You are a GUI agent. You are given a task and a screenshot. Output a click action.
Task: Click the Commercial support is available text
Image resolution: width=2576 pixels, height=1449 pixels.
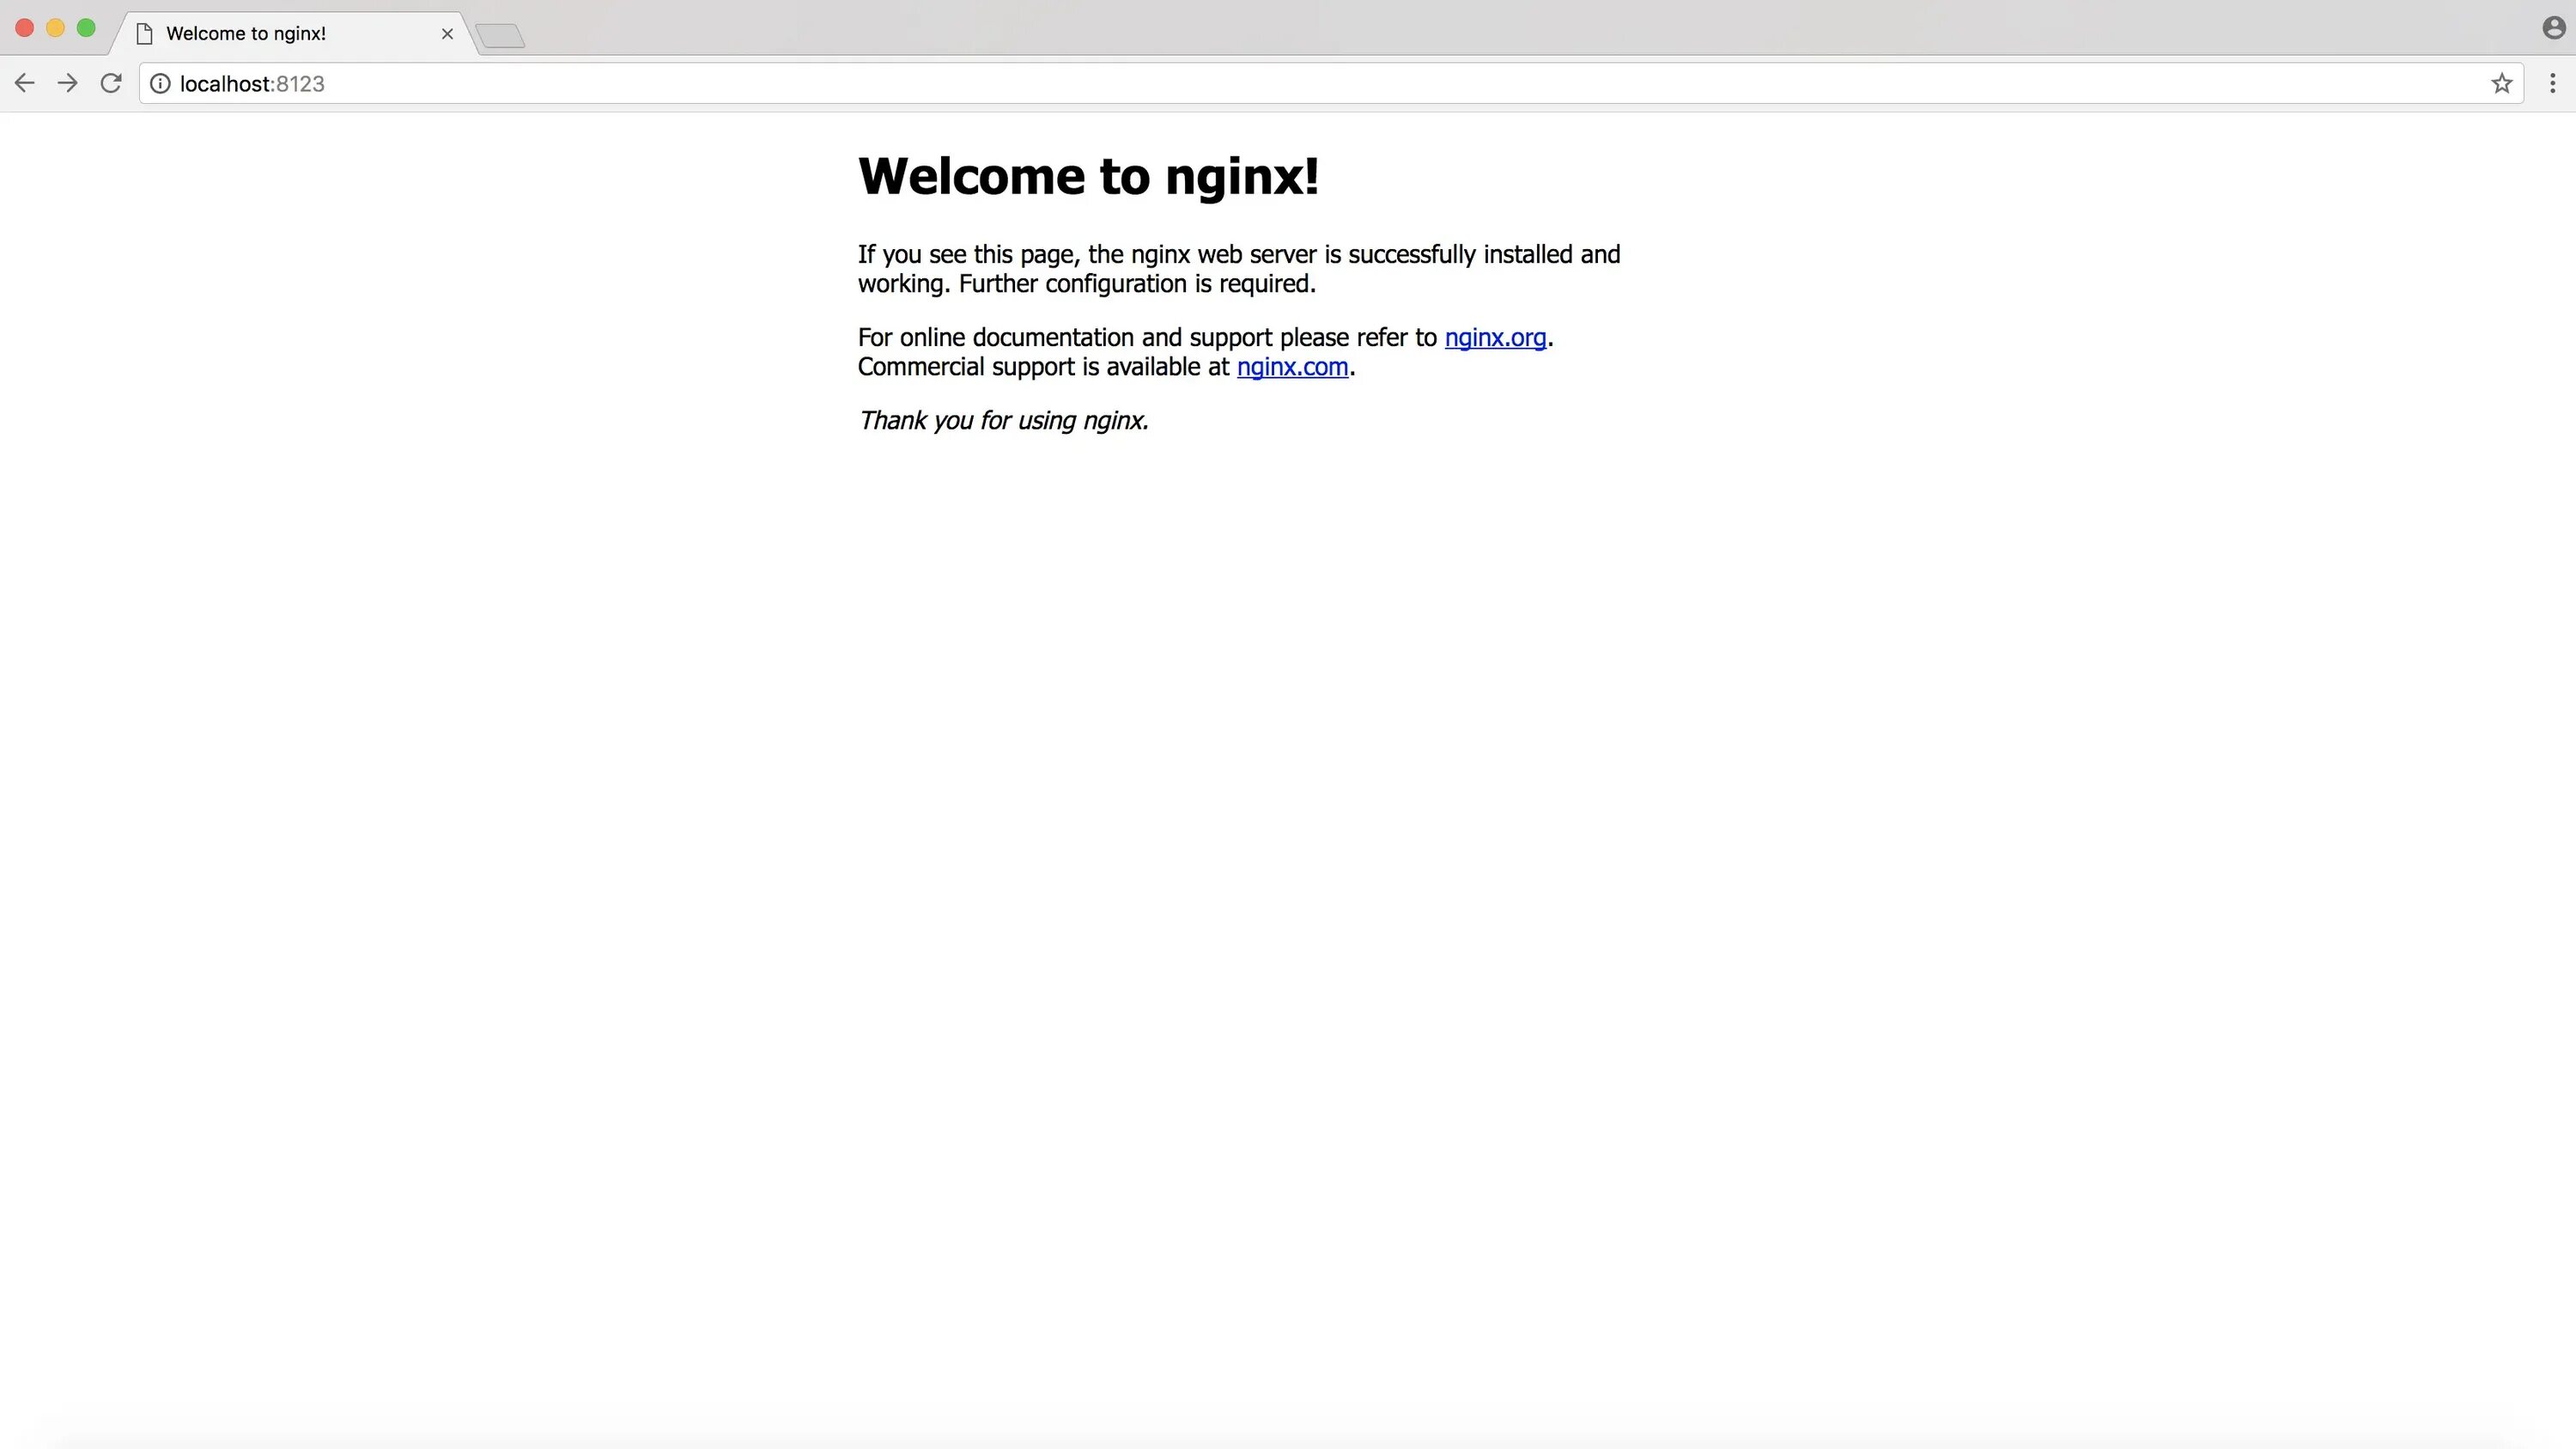[x=1043, y=367]
